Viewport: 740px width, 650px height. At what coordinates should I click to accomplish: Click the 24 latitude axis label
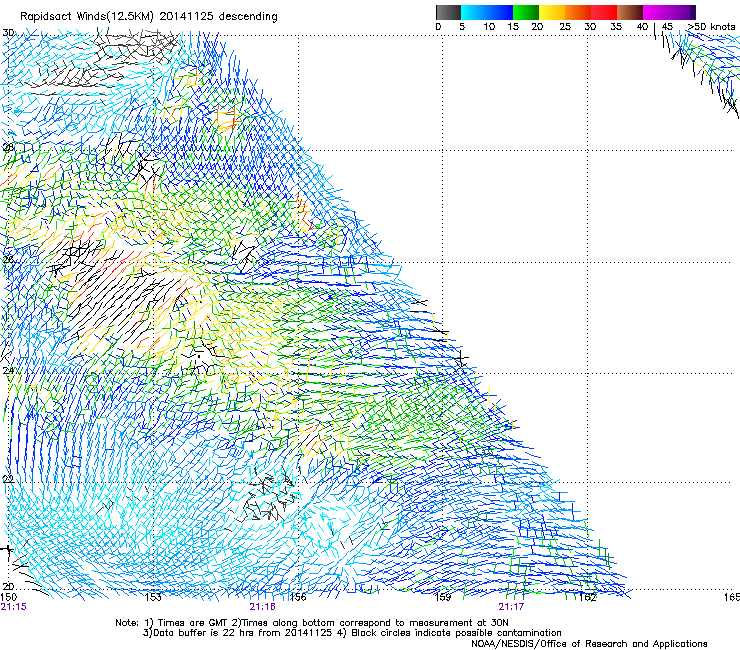tap(8, 371)
